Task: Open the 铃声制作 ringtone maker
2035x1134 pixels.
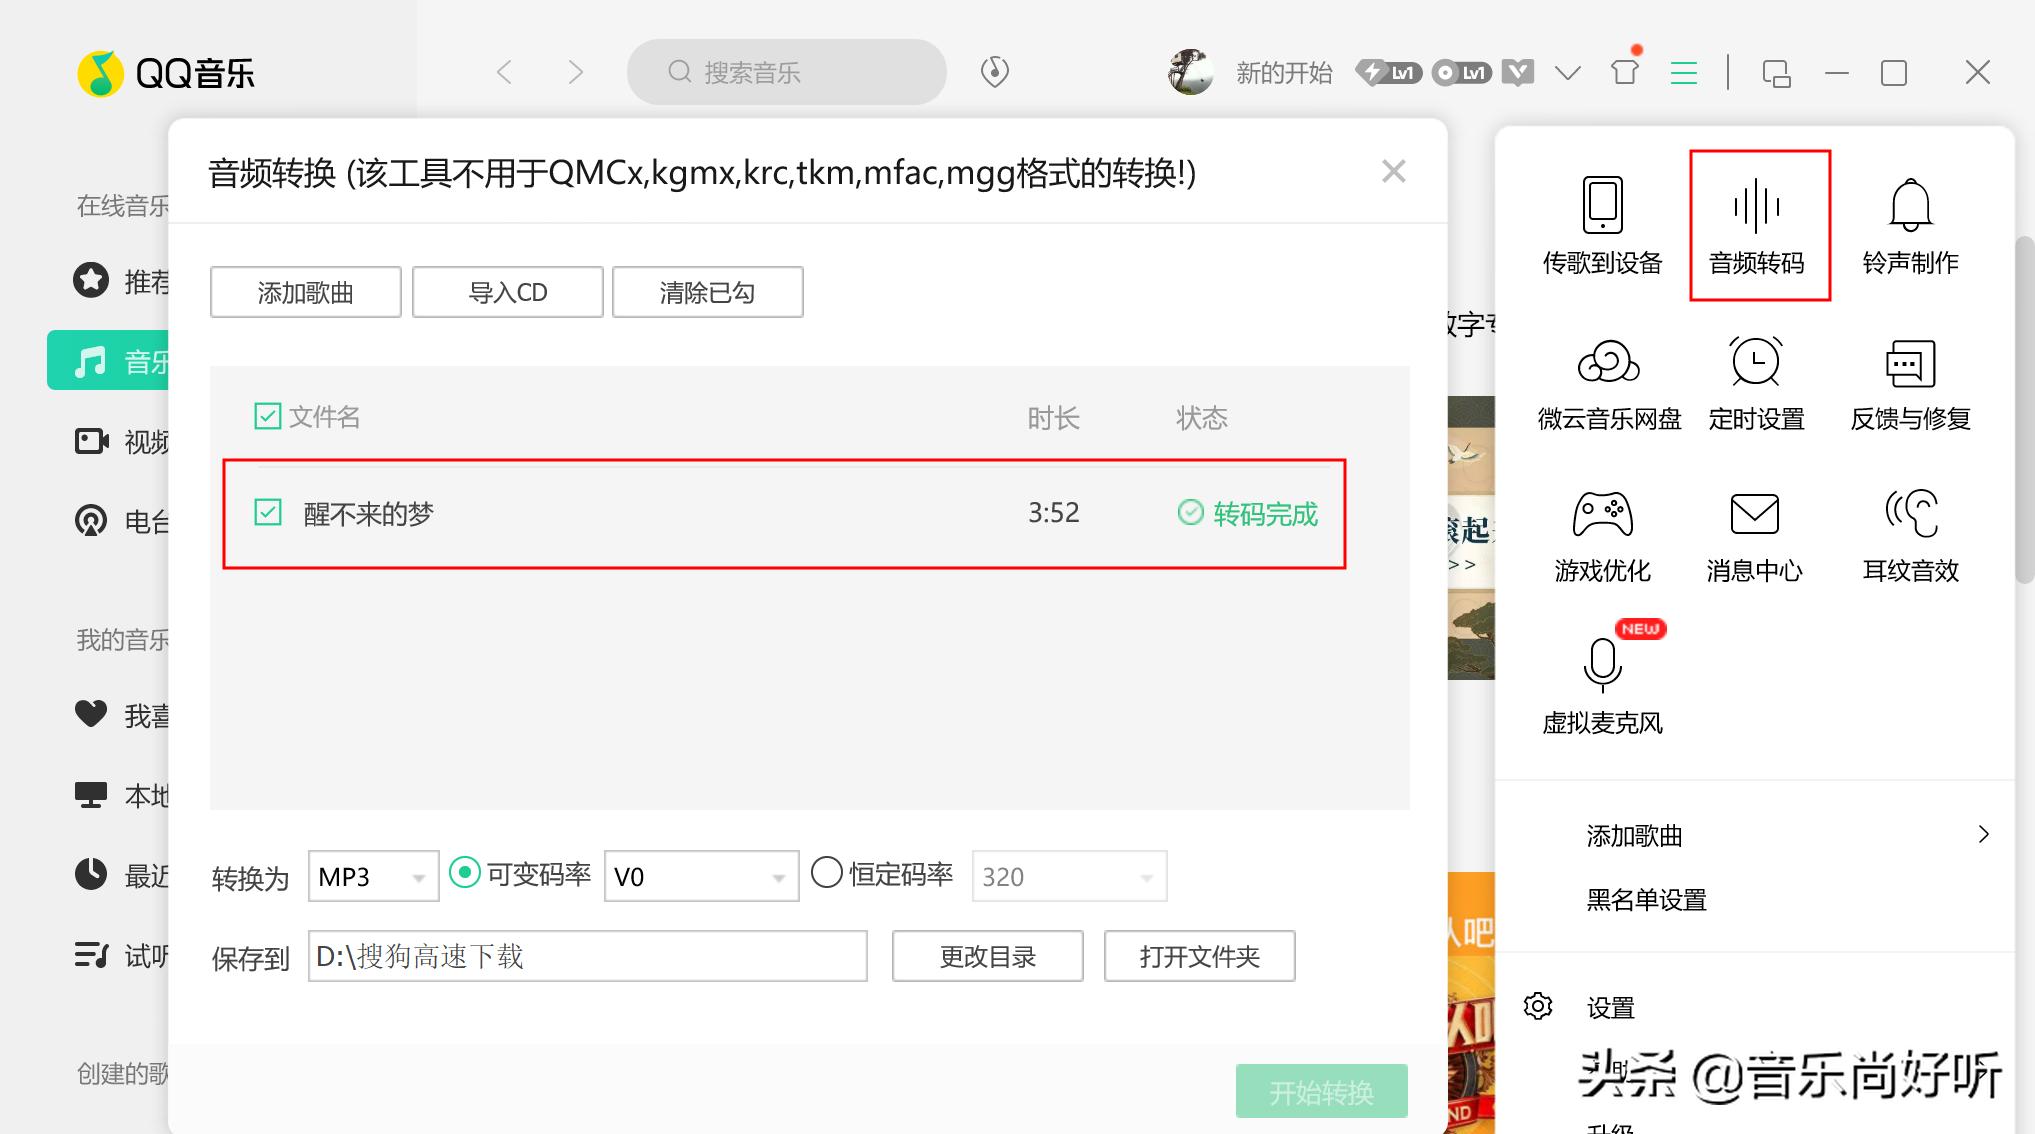Action: (x=1909, y=222)
